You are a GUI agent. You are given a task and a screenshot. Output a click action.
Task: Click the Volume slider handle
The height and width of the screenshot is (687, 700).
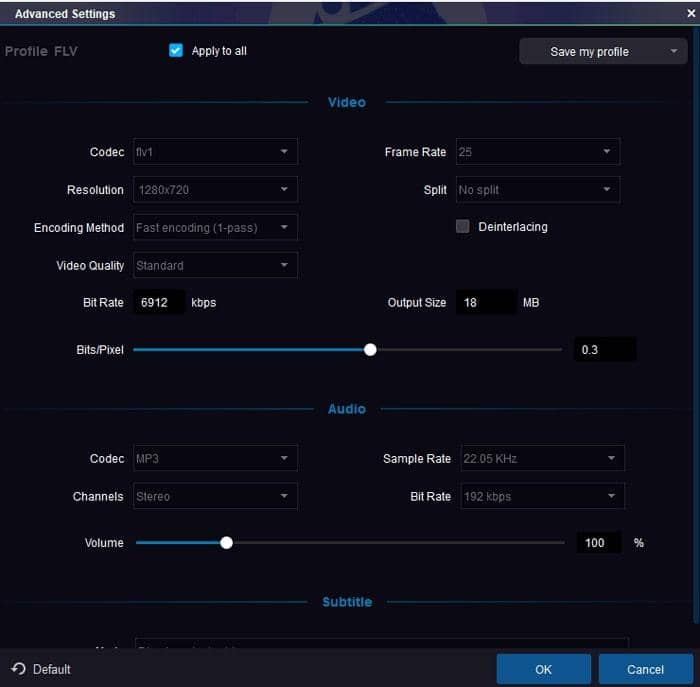click(227, 543)
